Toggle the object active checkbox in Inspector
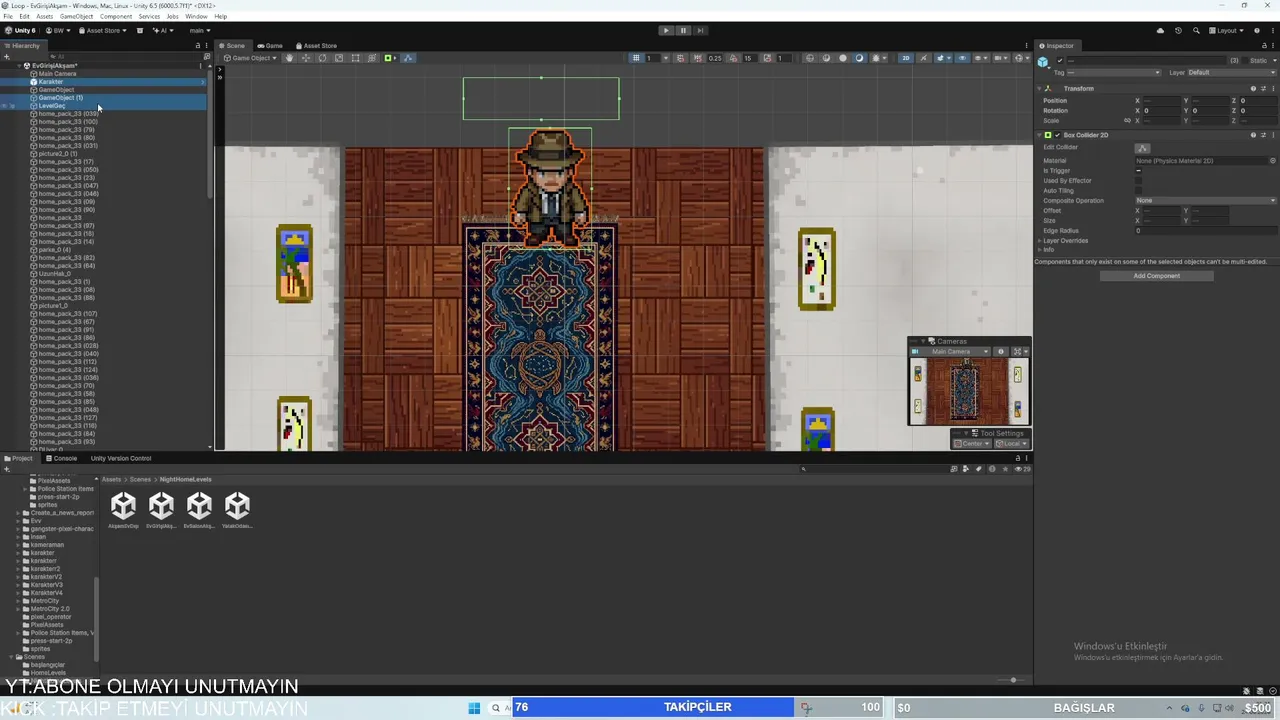This screenshot has width=1280, height=720. (1060, 60)
